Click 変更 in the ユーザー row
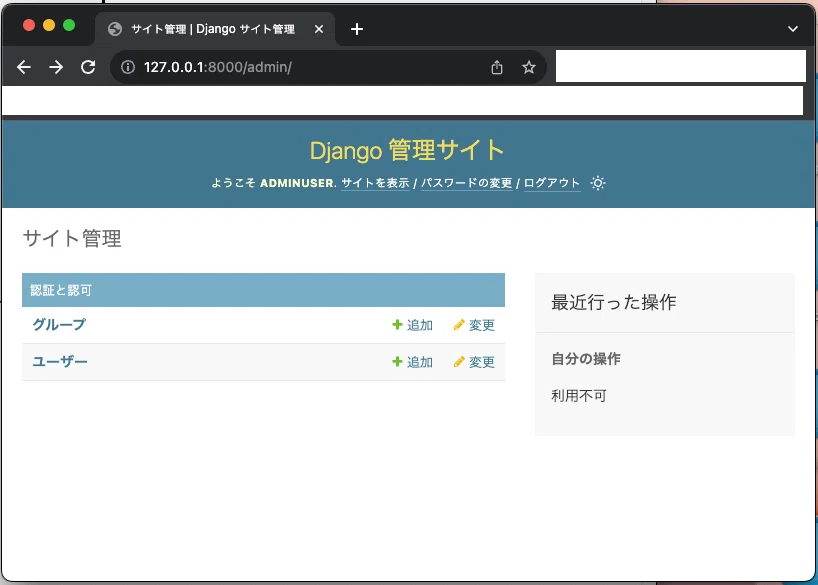Viewport: 818px width, 585px height. pyautogui.click(x=482, y=362)
